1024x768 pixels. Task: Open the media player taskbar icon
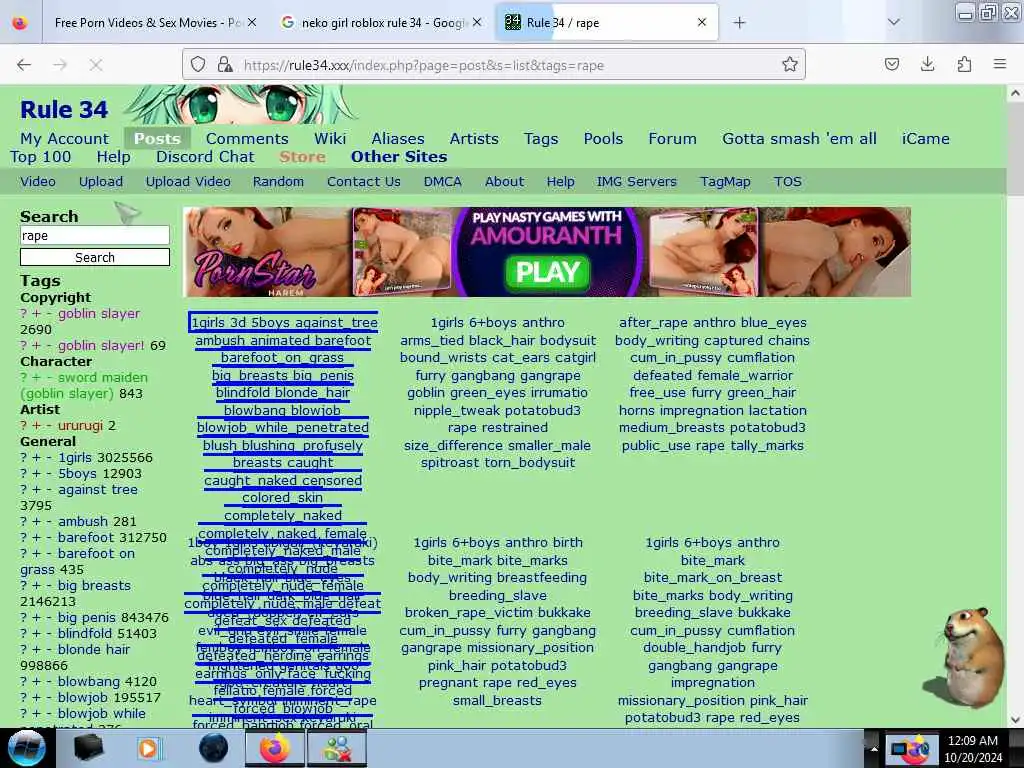pyautogui.click(x=149, y=748)
